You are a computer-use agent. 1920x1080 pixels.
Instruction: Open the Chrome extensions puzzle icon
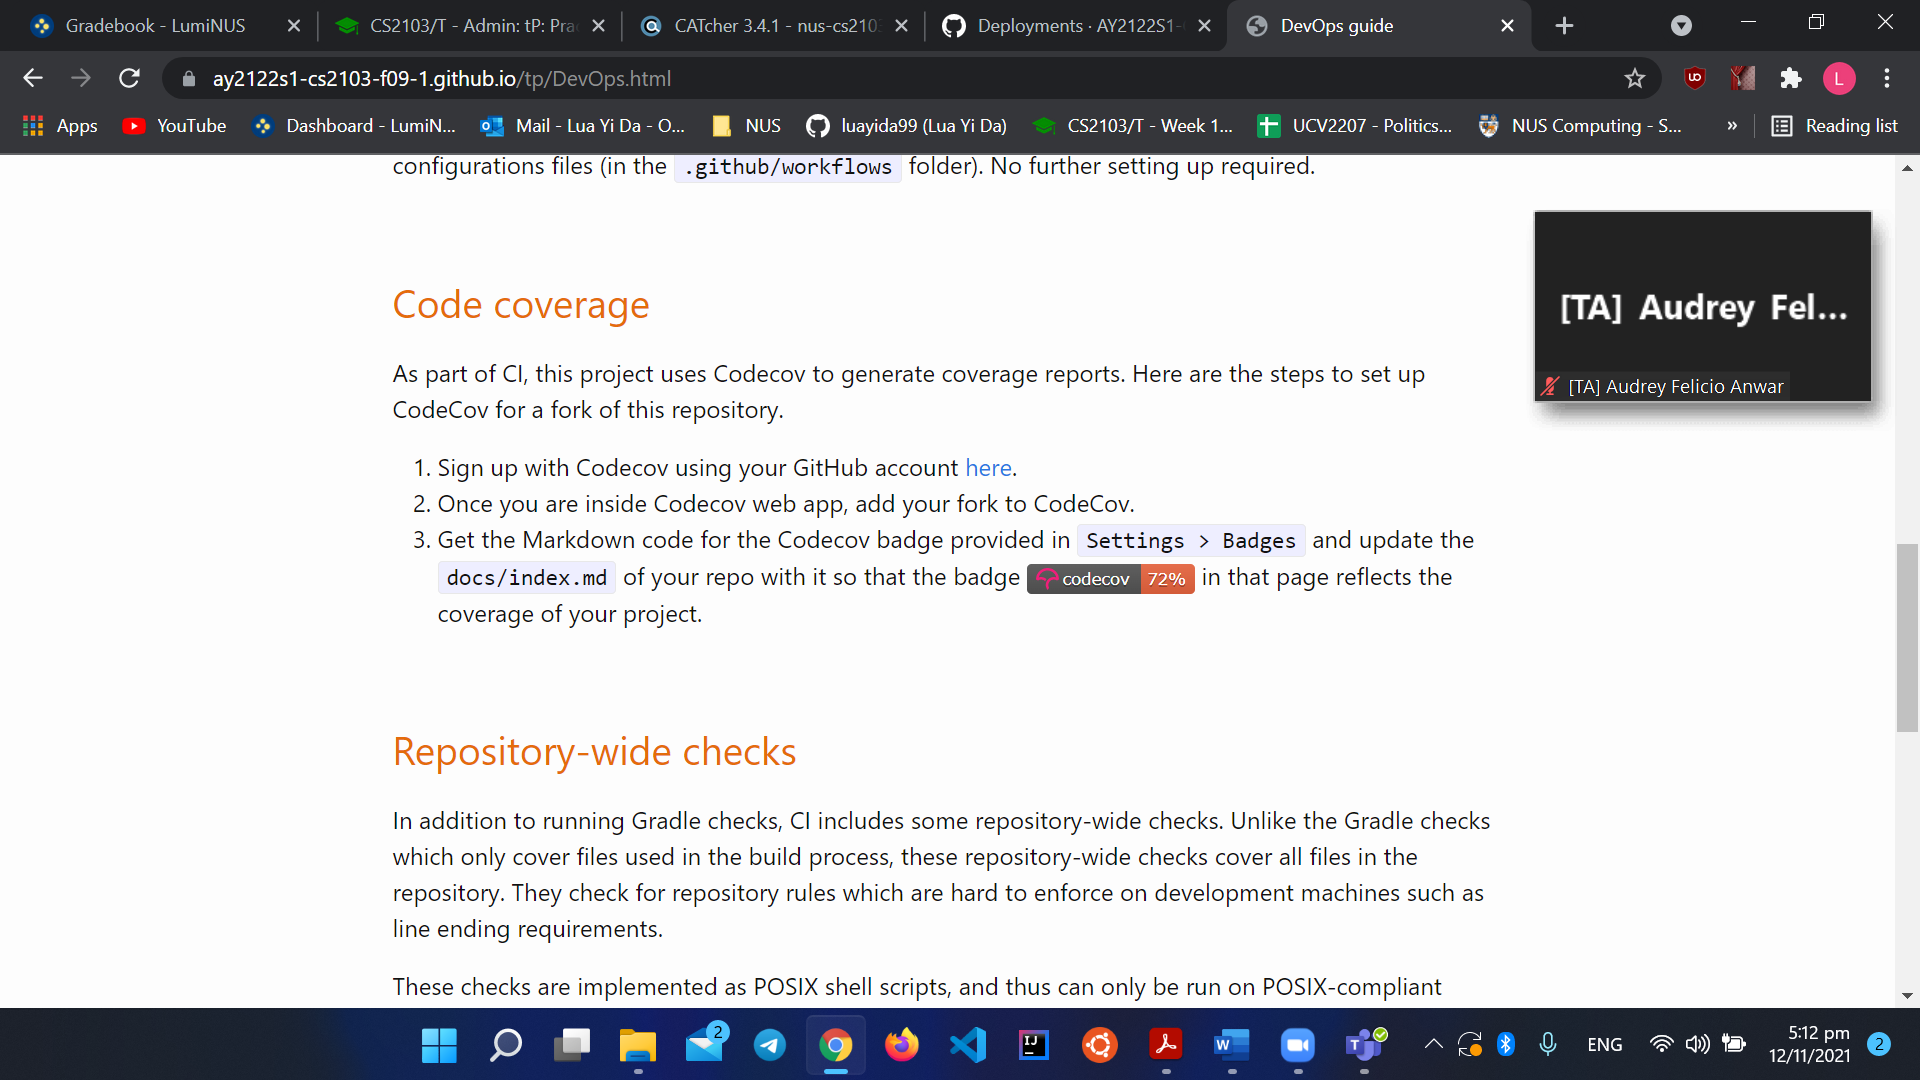click(1792, 78)
